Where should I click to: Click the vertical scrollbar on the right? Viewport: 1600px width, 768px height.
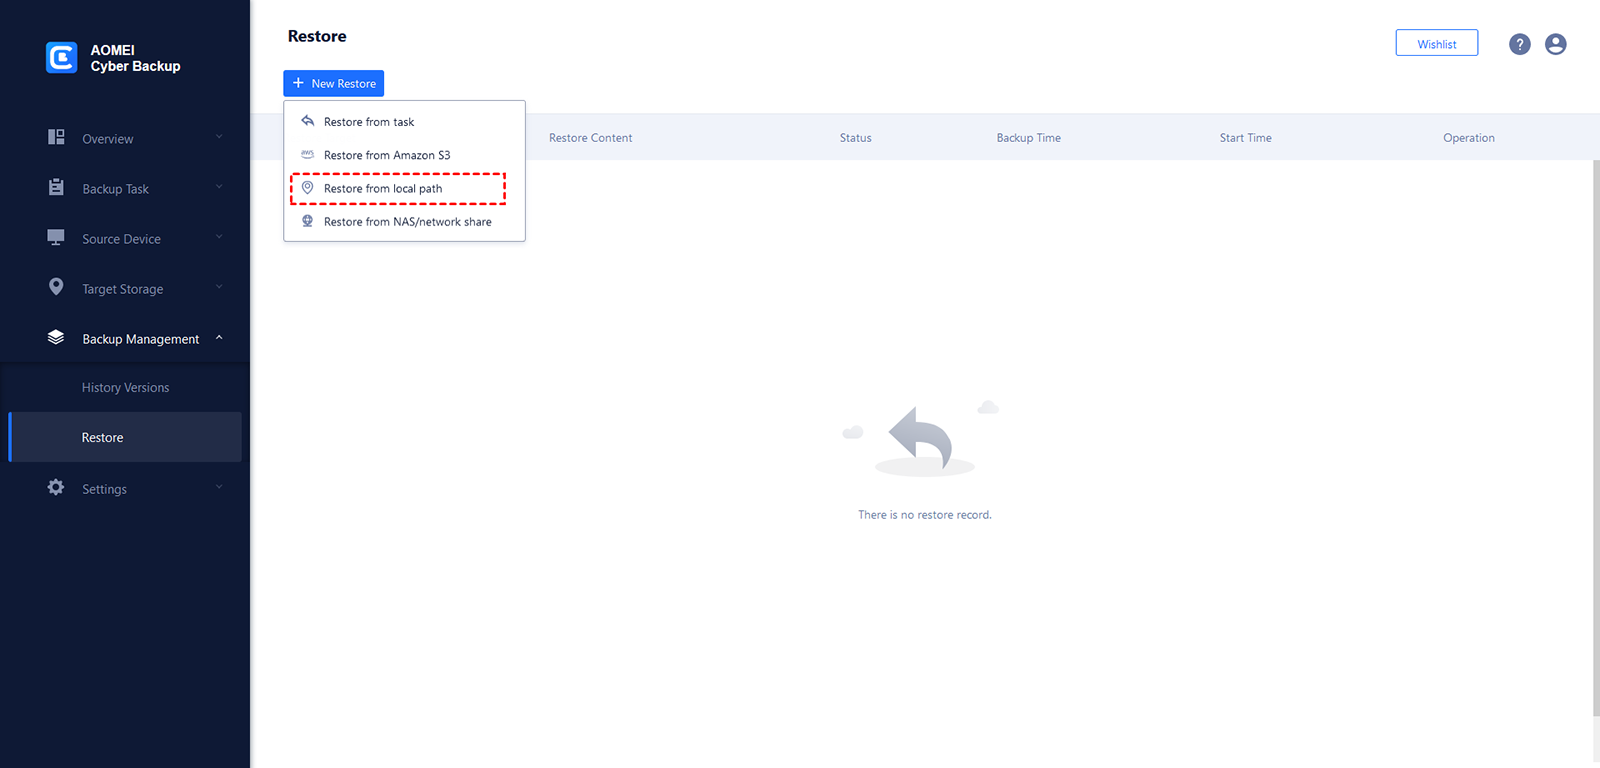(x=1596, y=437)
